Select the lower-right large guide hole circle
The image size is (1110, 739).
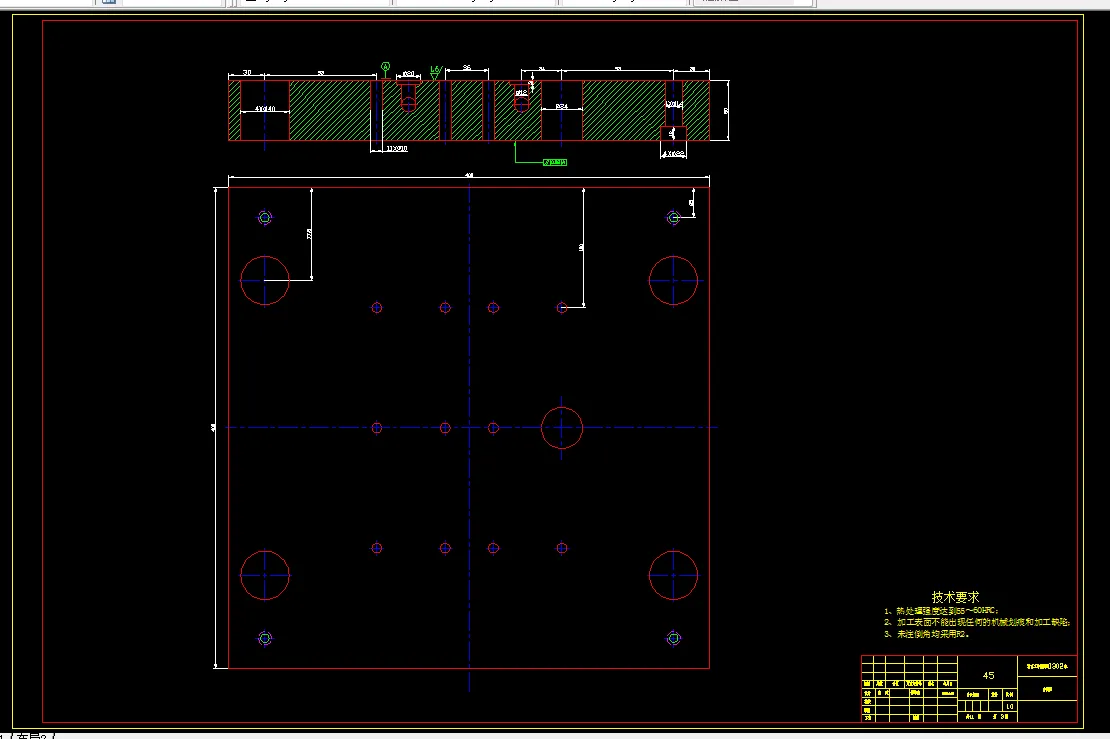(x=673, y=575)
